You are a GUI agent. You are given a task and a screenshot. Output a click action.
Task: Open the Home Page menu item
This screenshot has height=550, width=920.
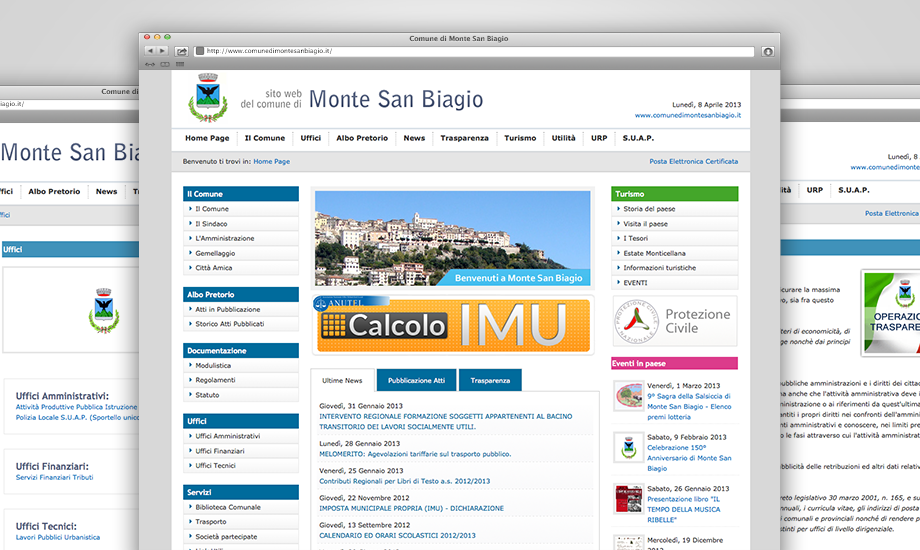coord(207,138)
